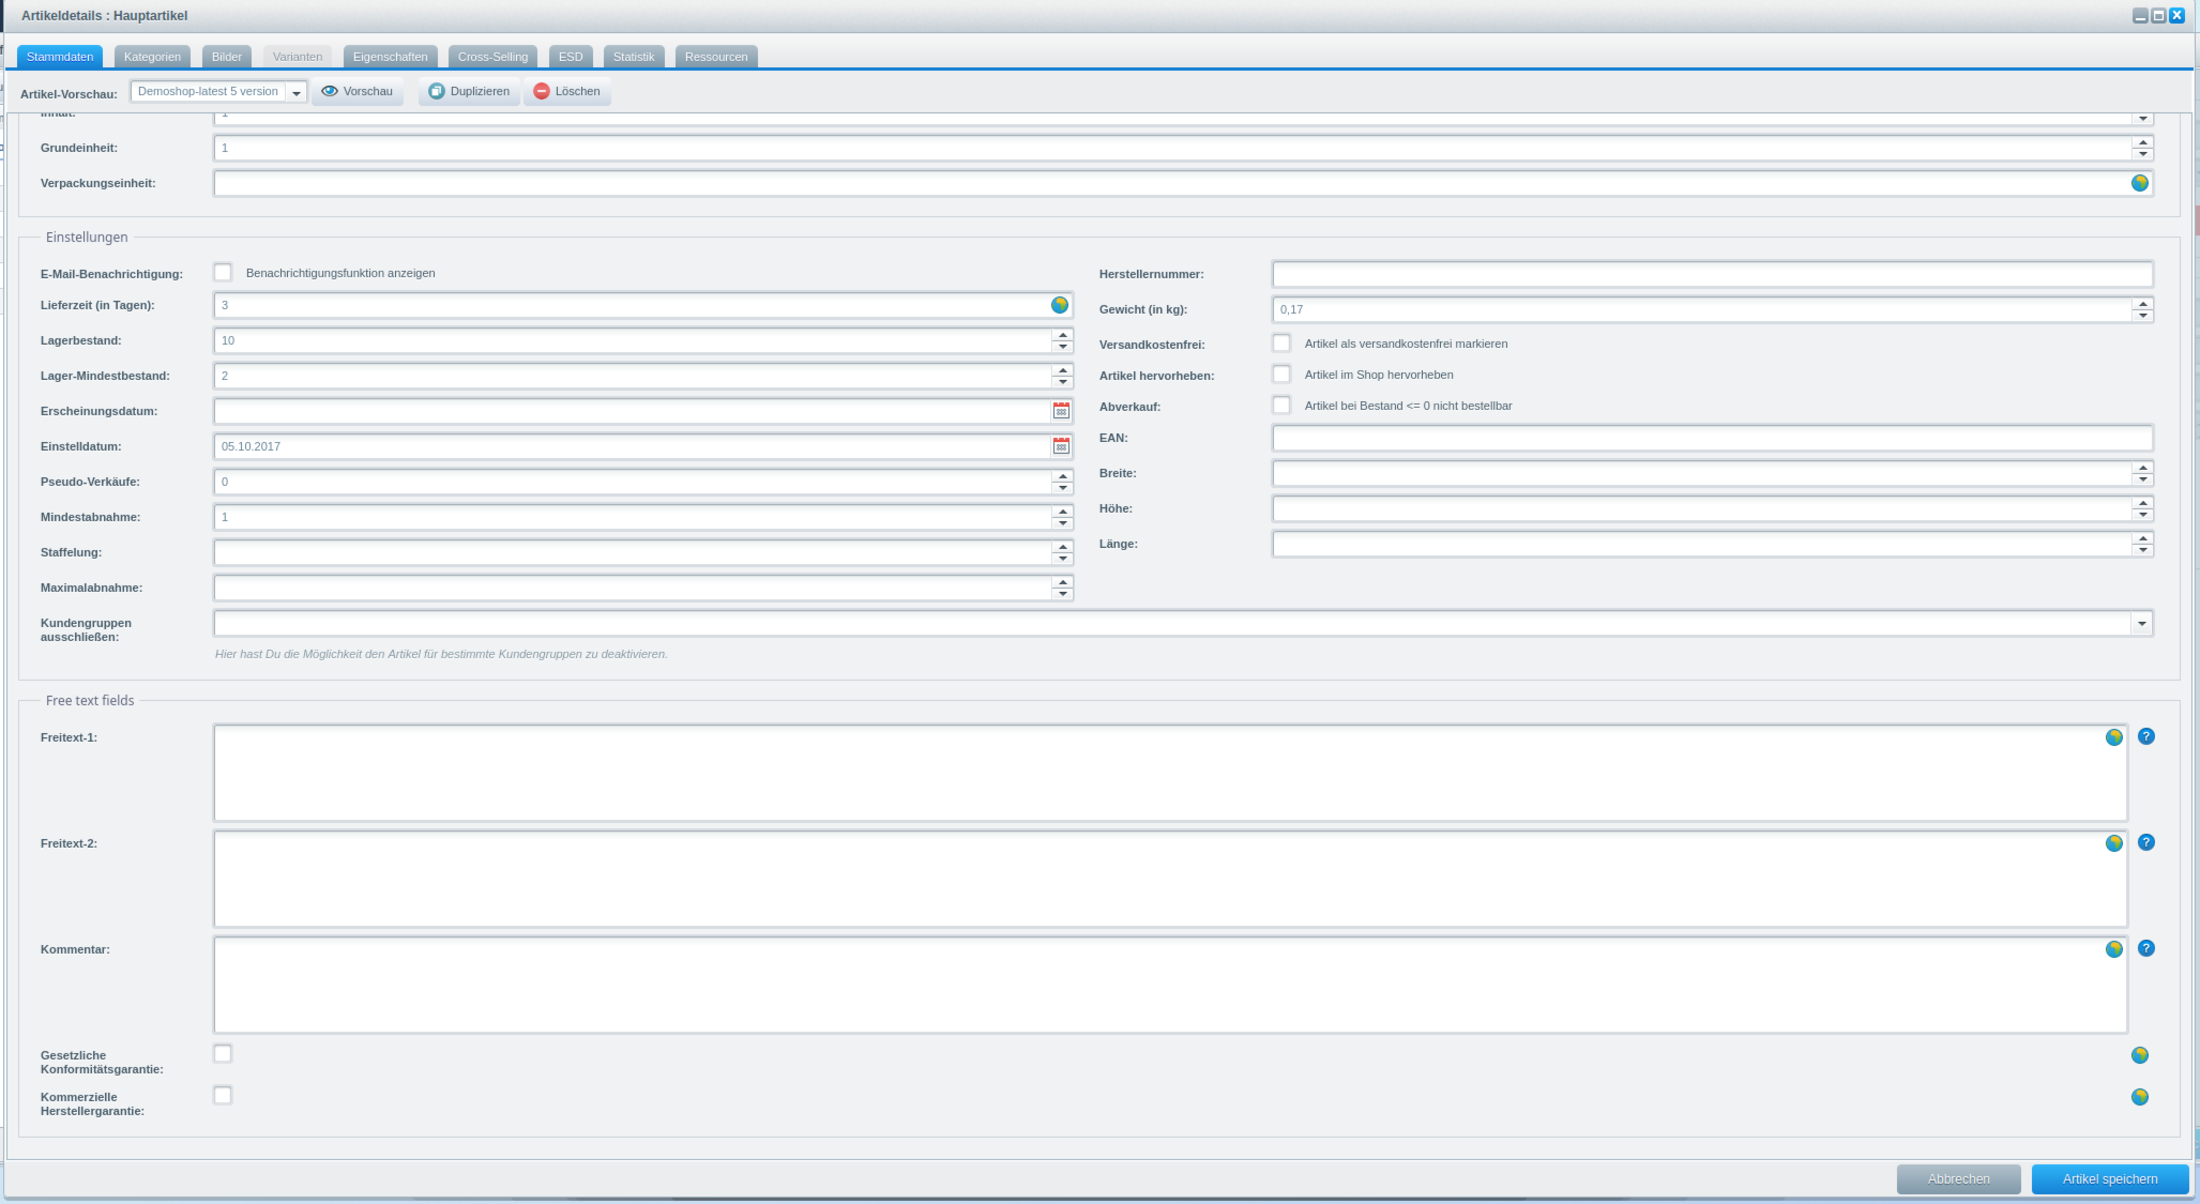Click help icon beside Freitext-1

2145,737
